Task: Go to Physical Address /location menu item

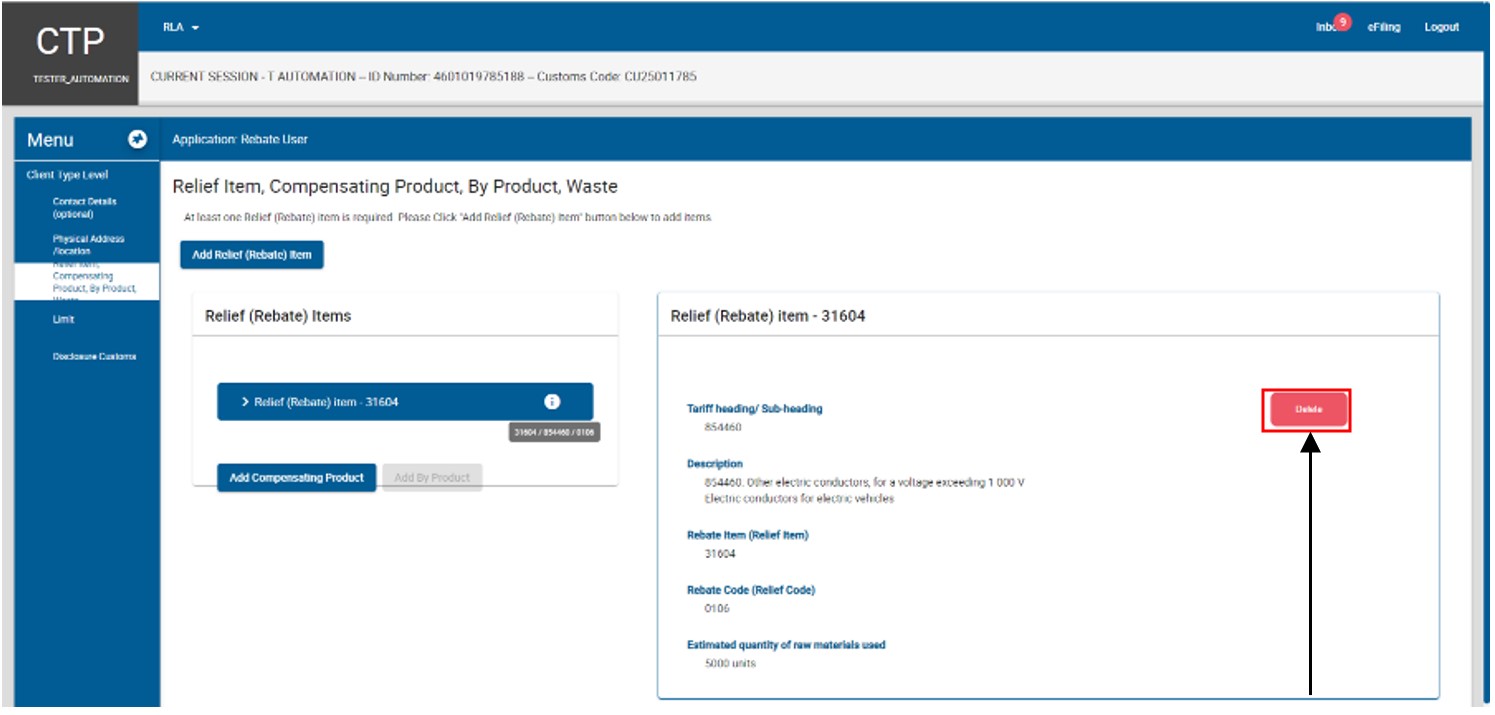Action: 88,245
